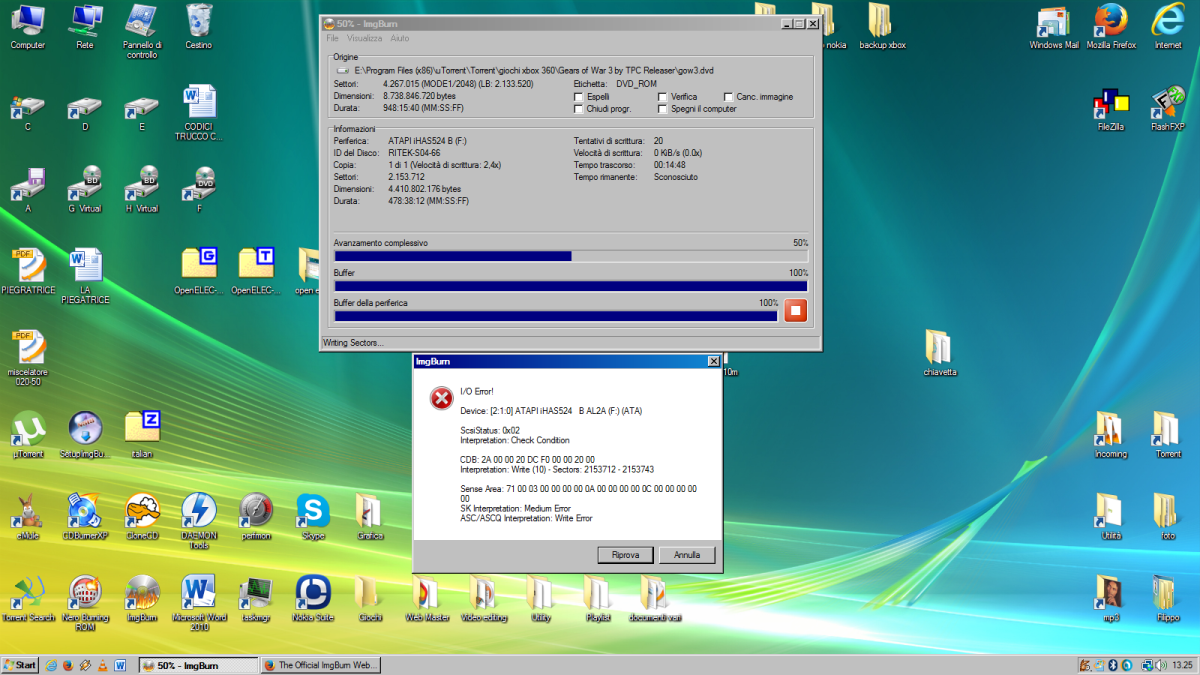Open the Nero Burning ROM shortcut
Screen dimensions: 1200x675
point(85,593)
